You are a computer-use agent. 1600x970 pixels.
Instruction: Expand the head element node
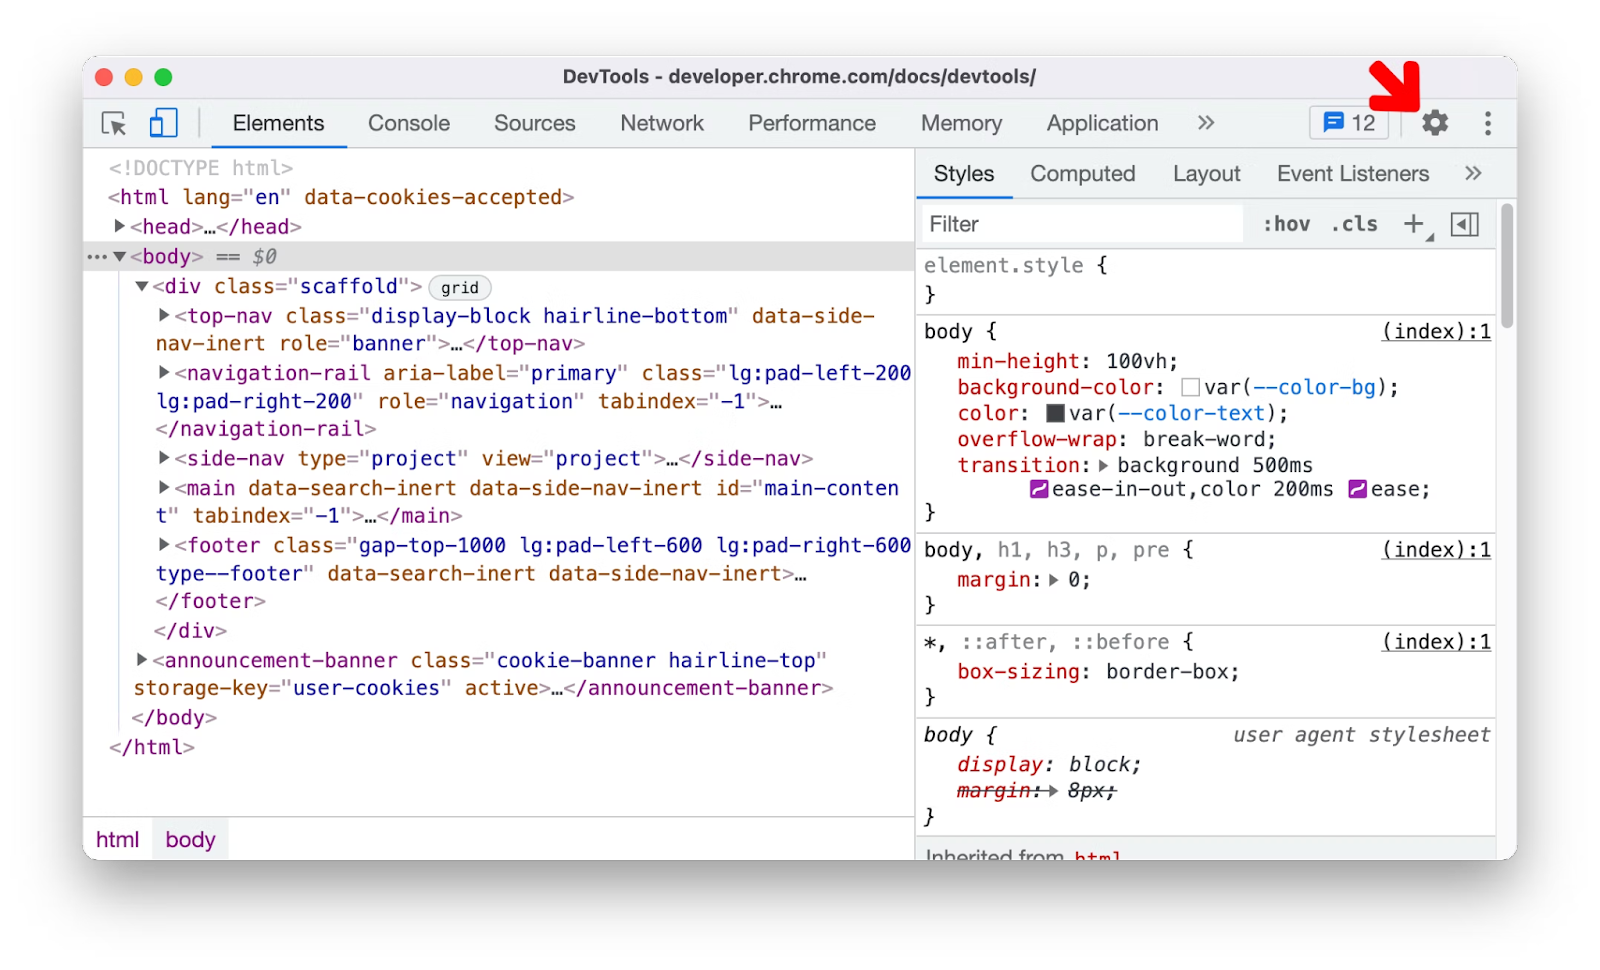(120, 227)
